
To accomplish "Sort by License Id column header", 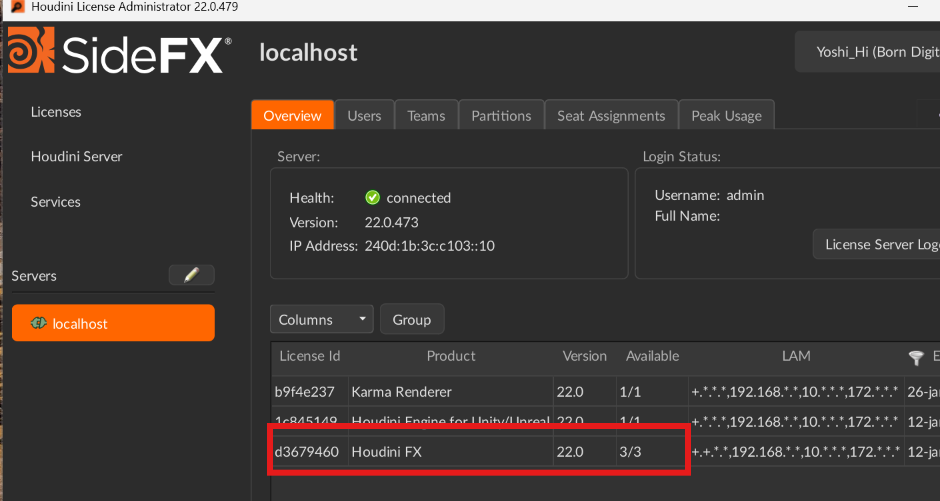I will point(310,356).
